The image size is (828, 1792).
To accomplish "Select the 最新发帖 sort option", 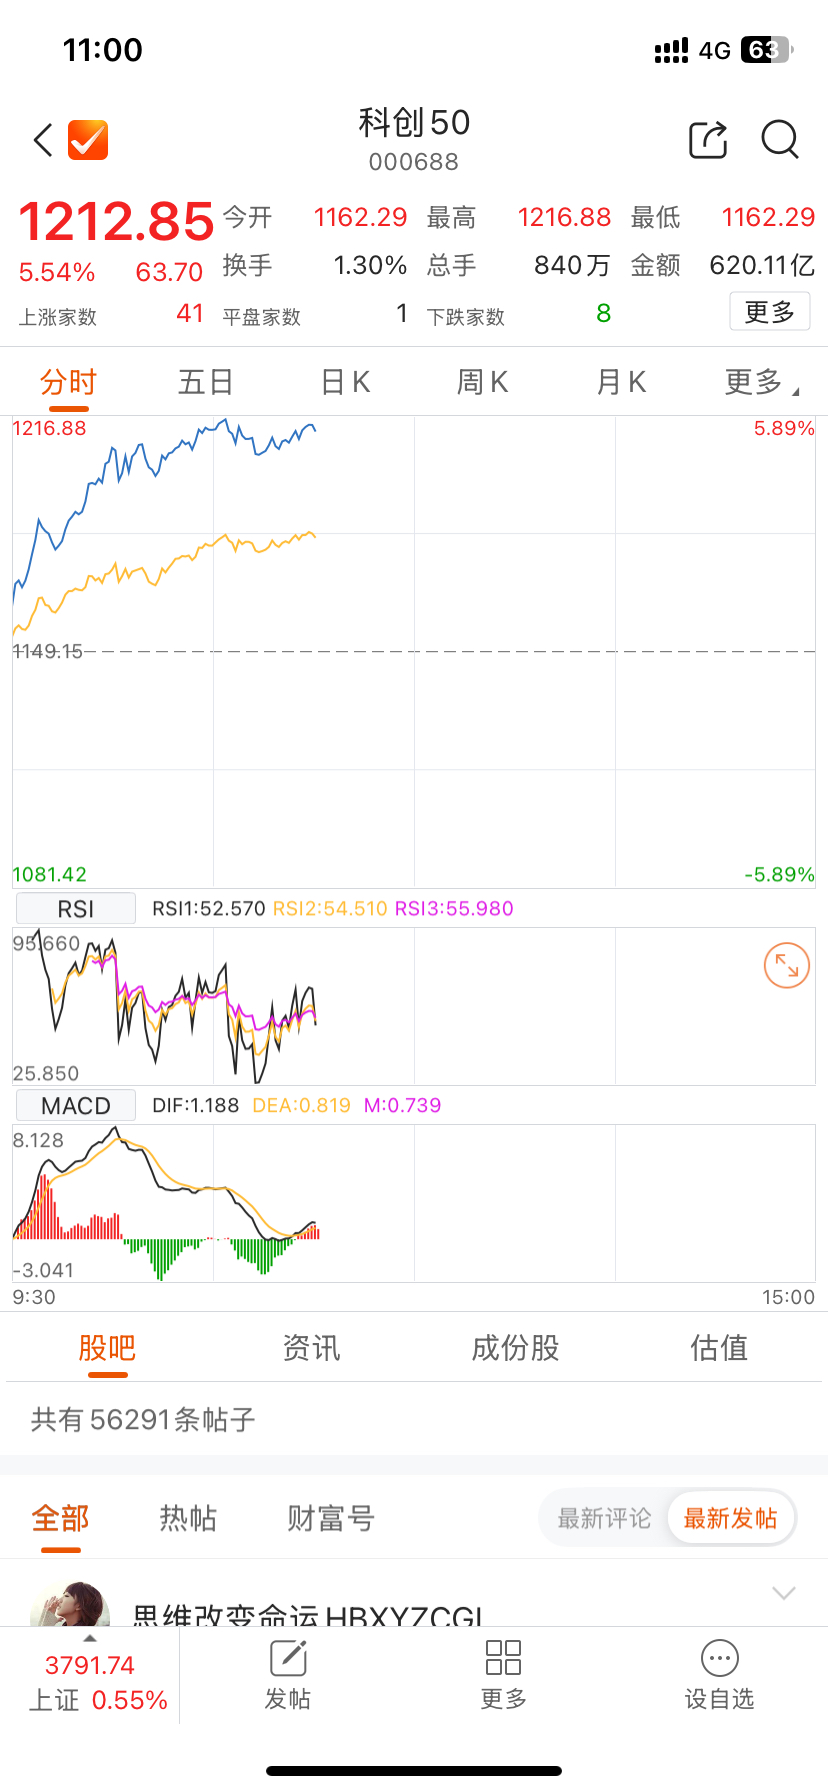I will coord(730,1519).
